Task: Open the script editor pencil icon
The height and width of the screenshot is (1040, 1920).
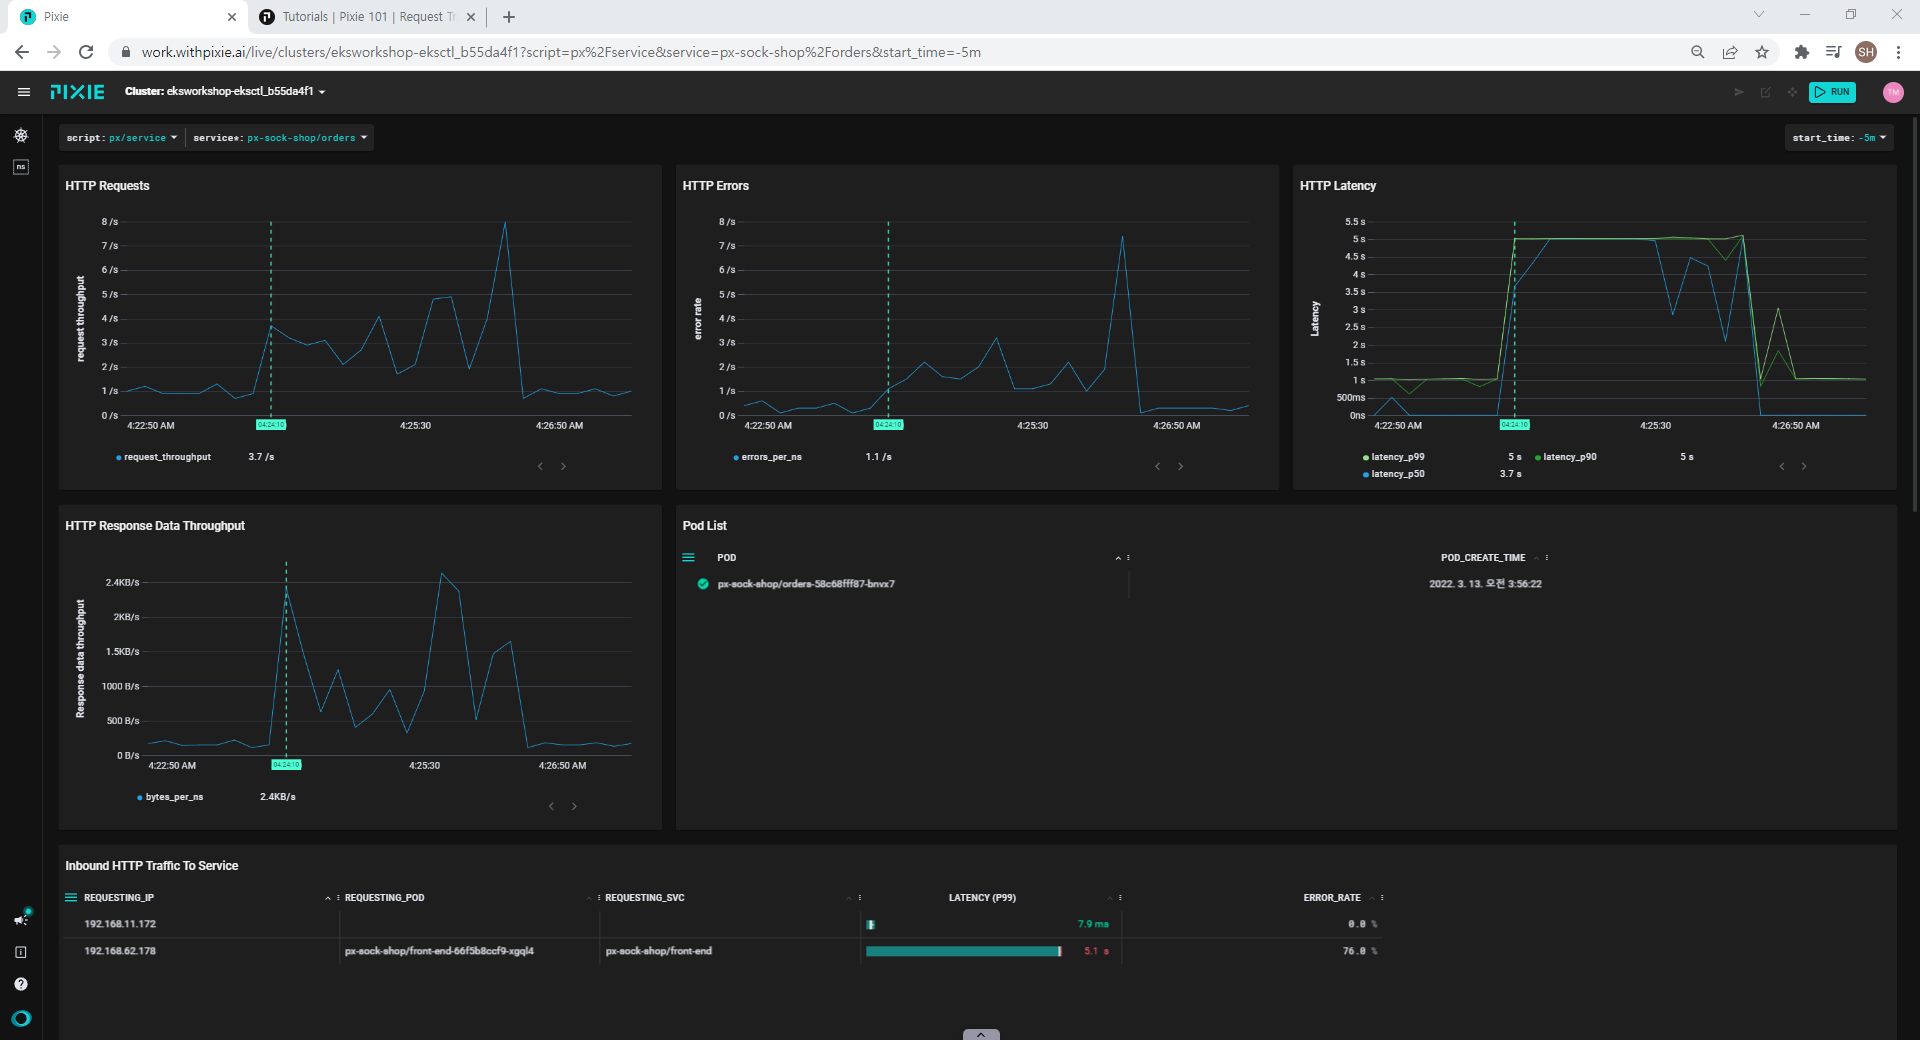Action: (1766, 92)
